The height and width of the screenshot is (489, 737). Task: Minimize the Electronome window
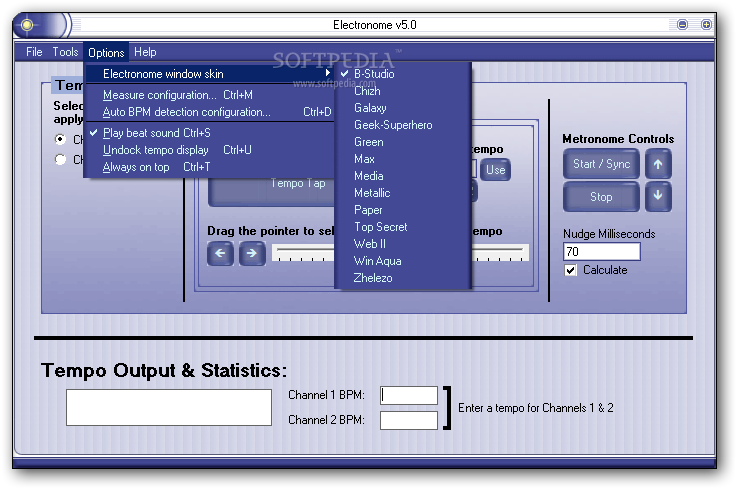pos(682,24)
